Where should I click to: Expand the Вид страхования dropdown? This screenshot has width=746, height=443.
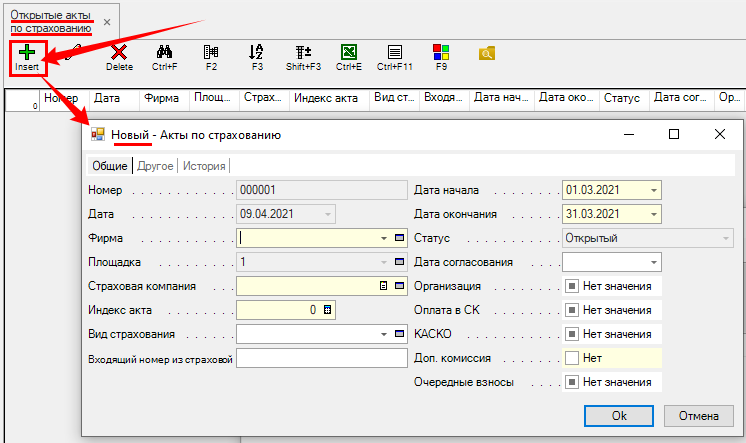(383, 334)
